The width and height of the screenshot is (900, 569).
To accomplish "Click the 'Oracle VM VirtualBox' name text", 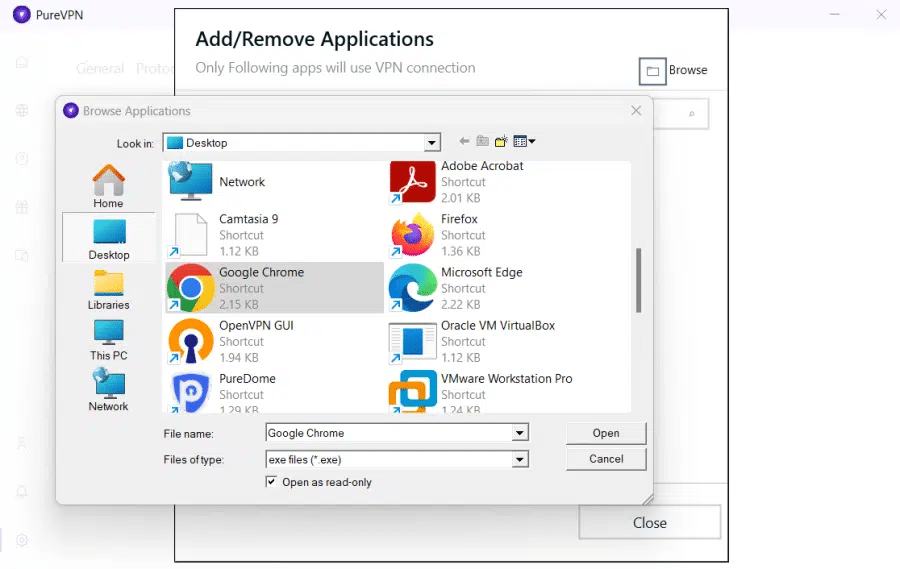I will 498,326.
